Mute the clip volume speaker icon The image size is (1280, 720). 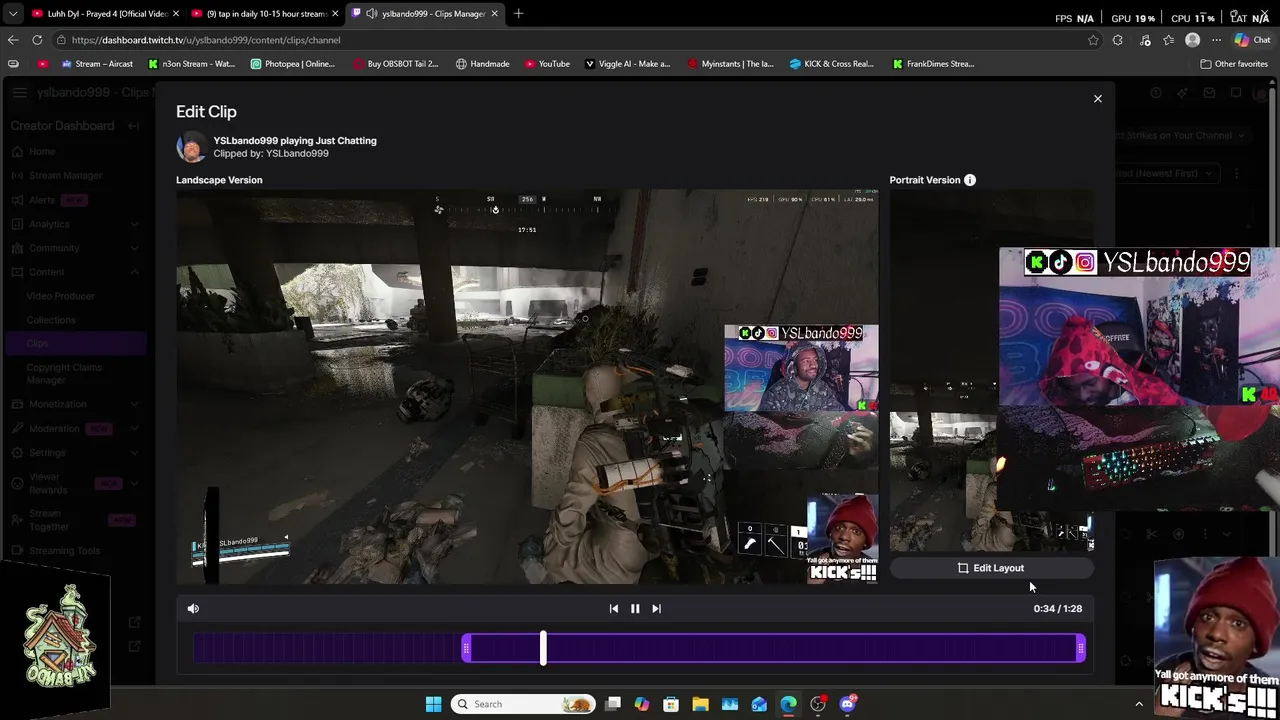[x=193, y=608]
